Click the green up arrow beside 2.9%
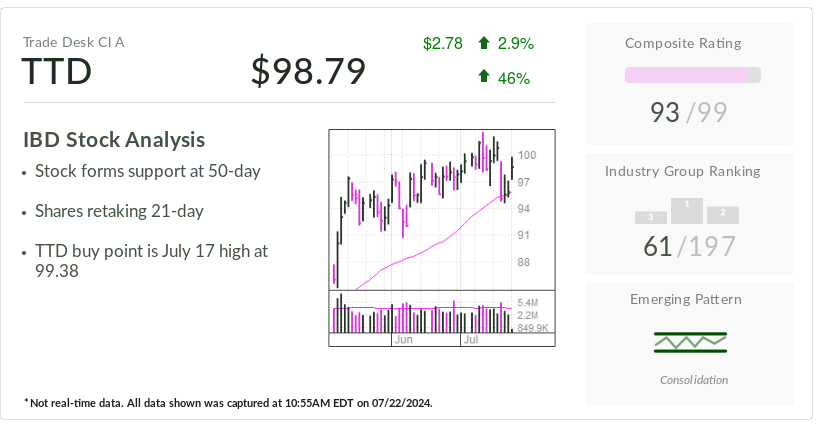 pos(484,43)
